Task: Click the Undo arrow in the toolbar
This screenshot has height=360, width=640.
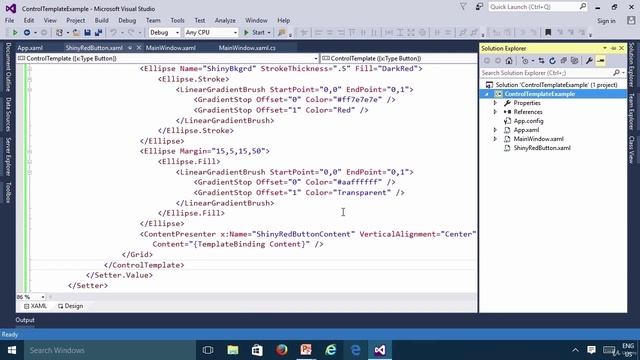Action: (x=113, y=32)
